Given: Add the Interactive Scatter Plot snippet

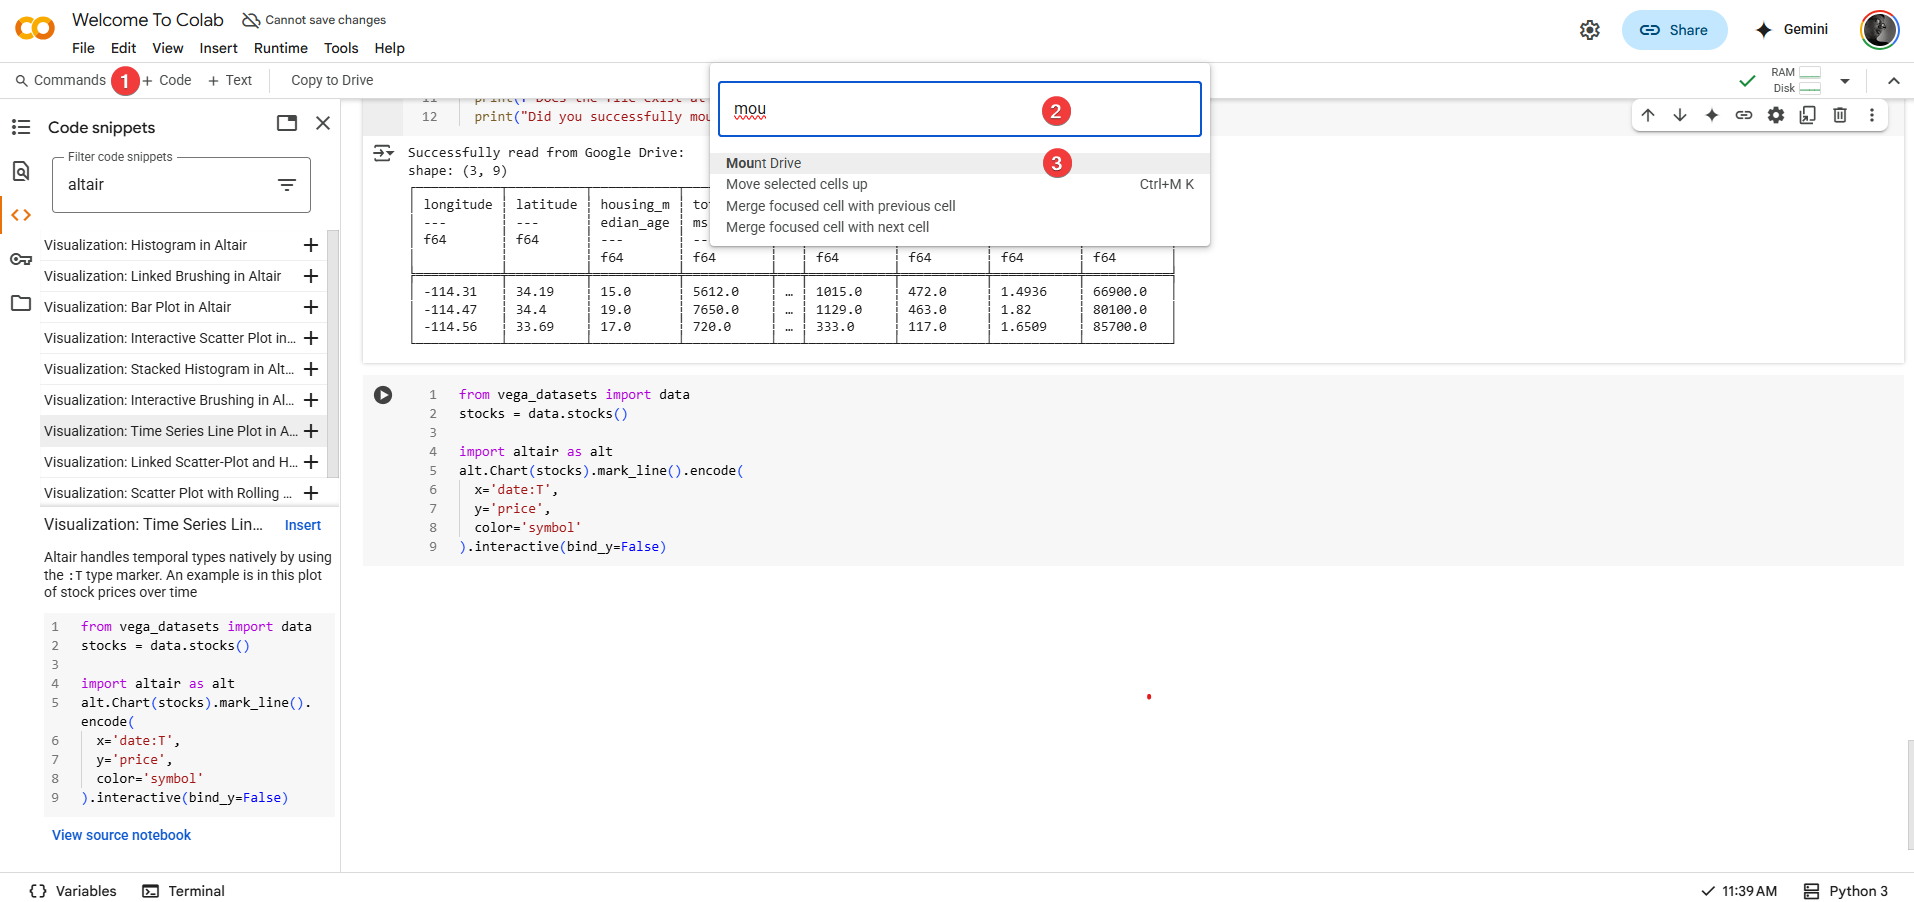Looking at the screenshot, I should 311,338.
